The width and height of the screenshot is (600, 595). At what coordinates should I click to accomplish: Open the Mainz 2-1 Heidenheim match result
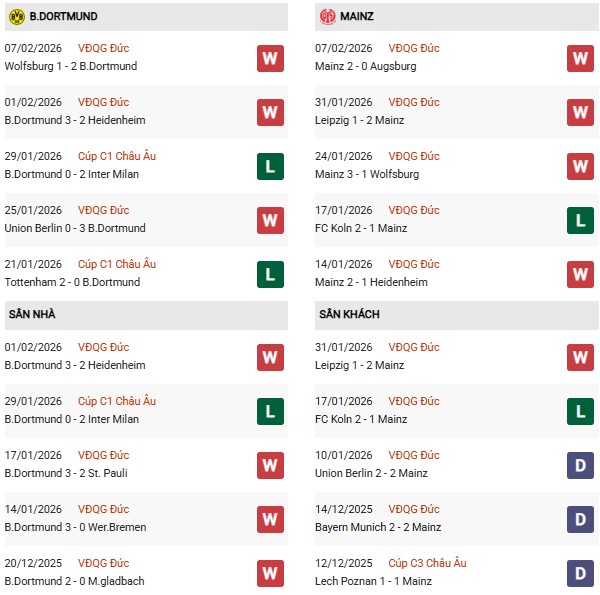(x=374, y=282)
